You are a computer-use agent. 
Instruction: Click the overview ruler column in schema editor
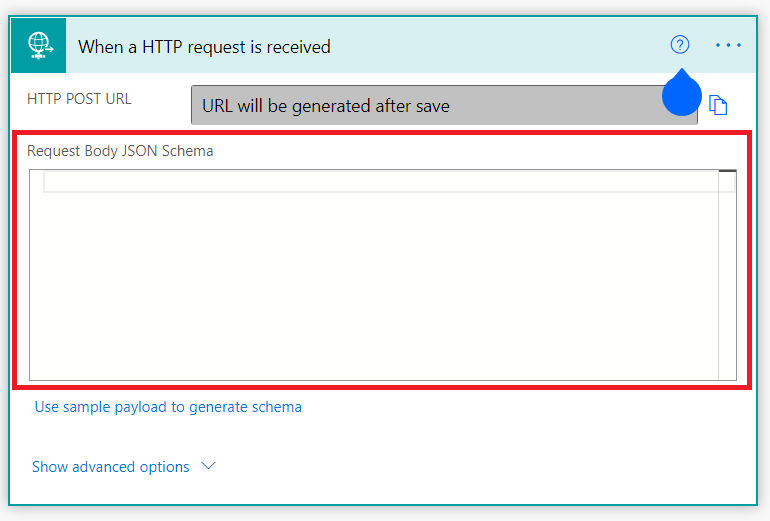coord(727,275)
